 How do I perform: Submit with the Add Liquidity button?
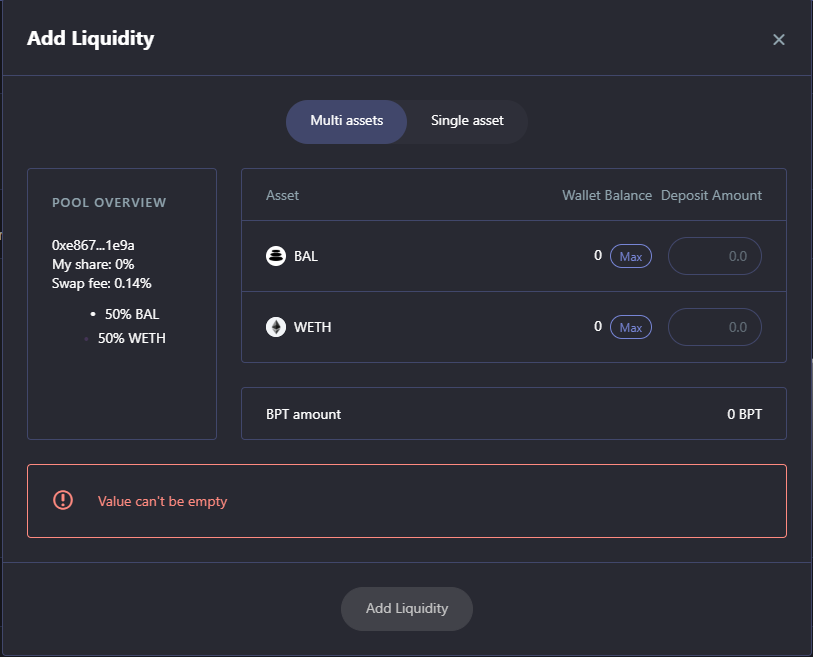(x=406, y=608)
